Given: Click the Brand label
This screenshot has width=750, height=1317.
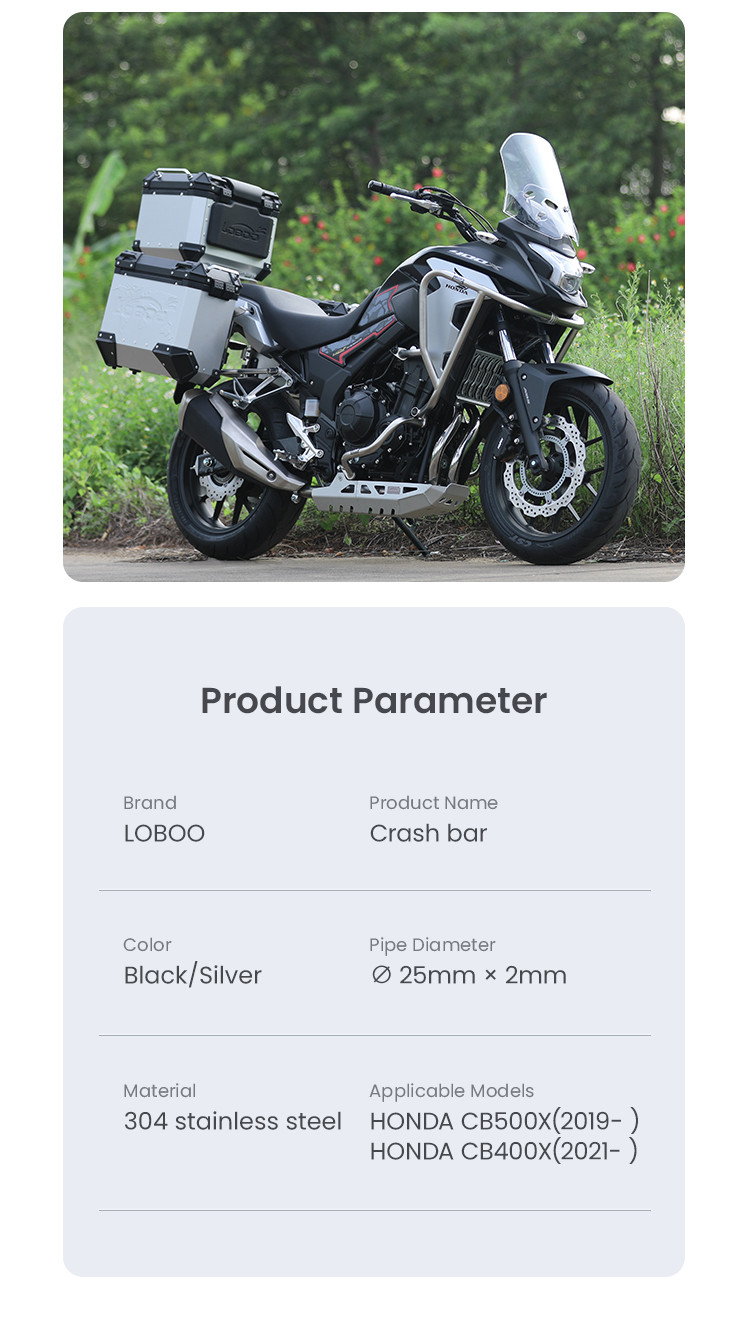Looking at the screenshot, I should [x=150, y=803].
